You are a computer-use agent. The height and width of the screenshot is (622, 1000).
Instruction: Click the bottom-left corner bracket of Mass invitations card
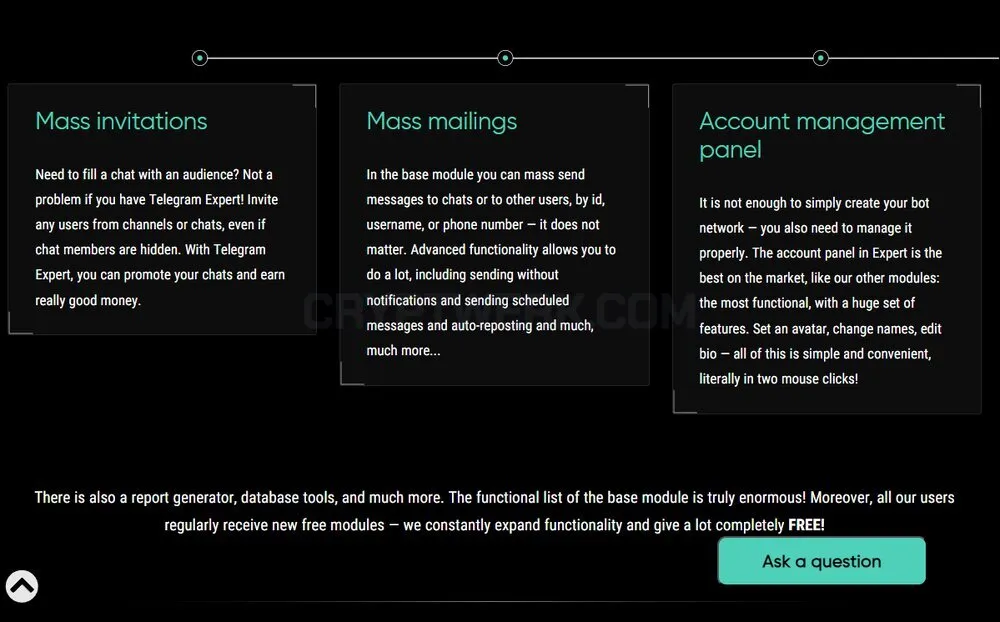(20, 323)
